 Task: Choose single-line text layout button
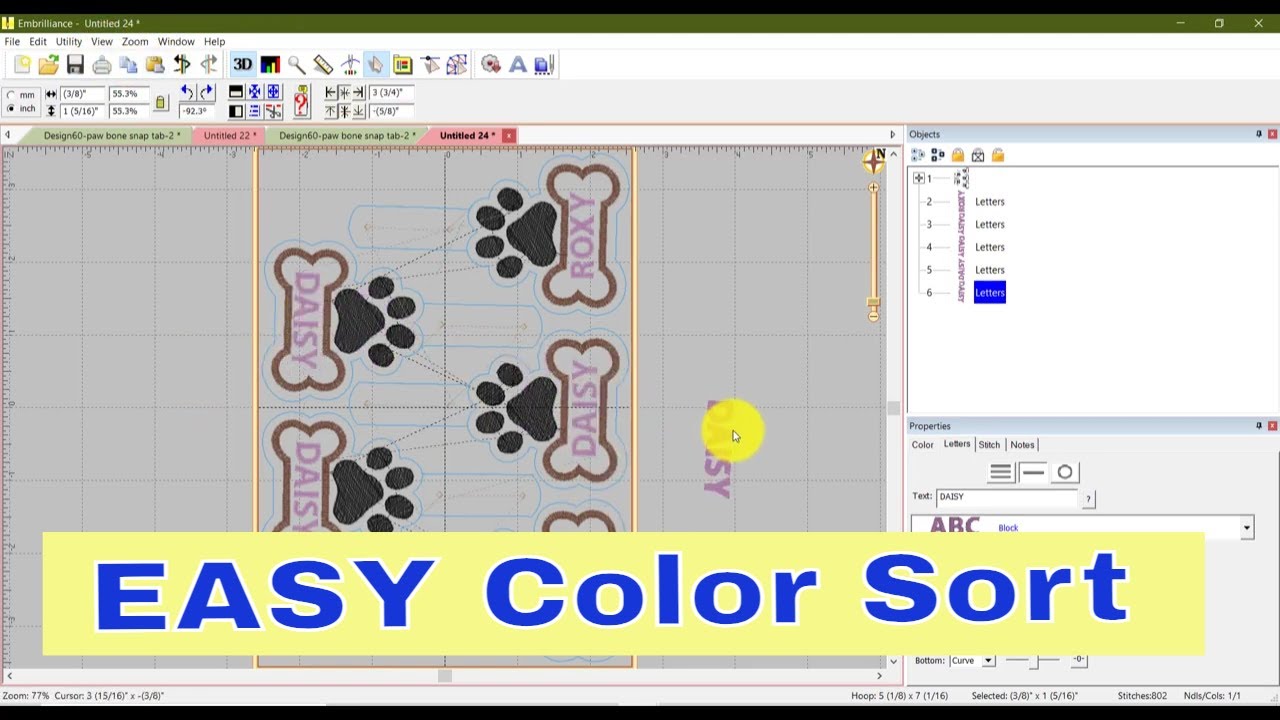pyautogui.click(x=1033, y=472)
